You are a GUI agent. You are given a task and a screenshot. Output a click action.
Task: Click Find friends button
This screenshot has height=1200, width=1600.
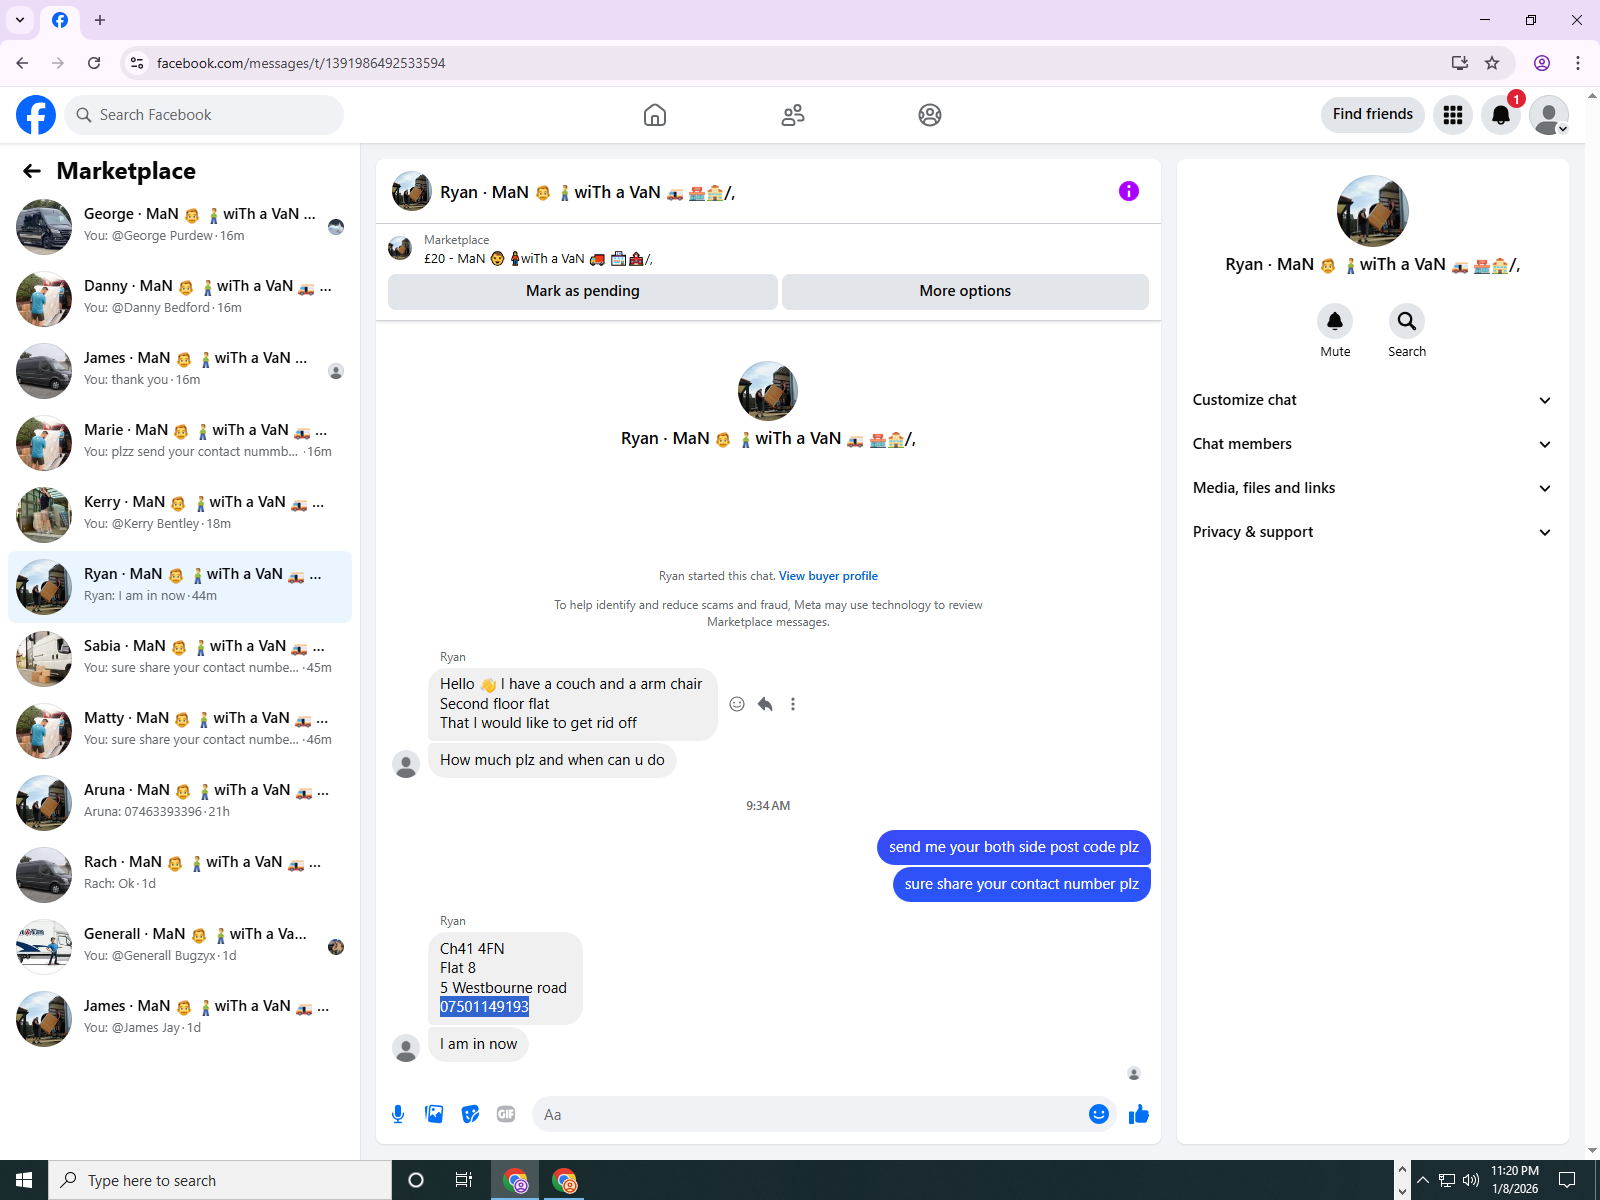pyautogui.click(x=1373, y=114)
